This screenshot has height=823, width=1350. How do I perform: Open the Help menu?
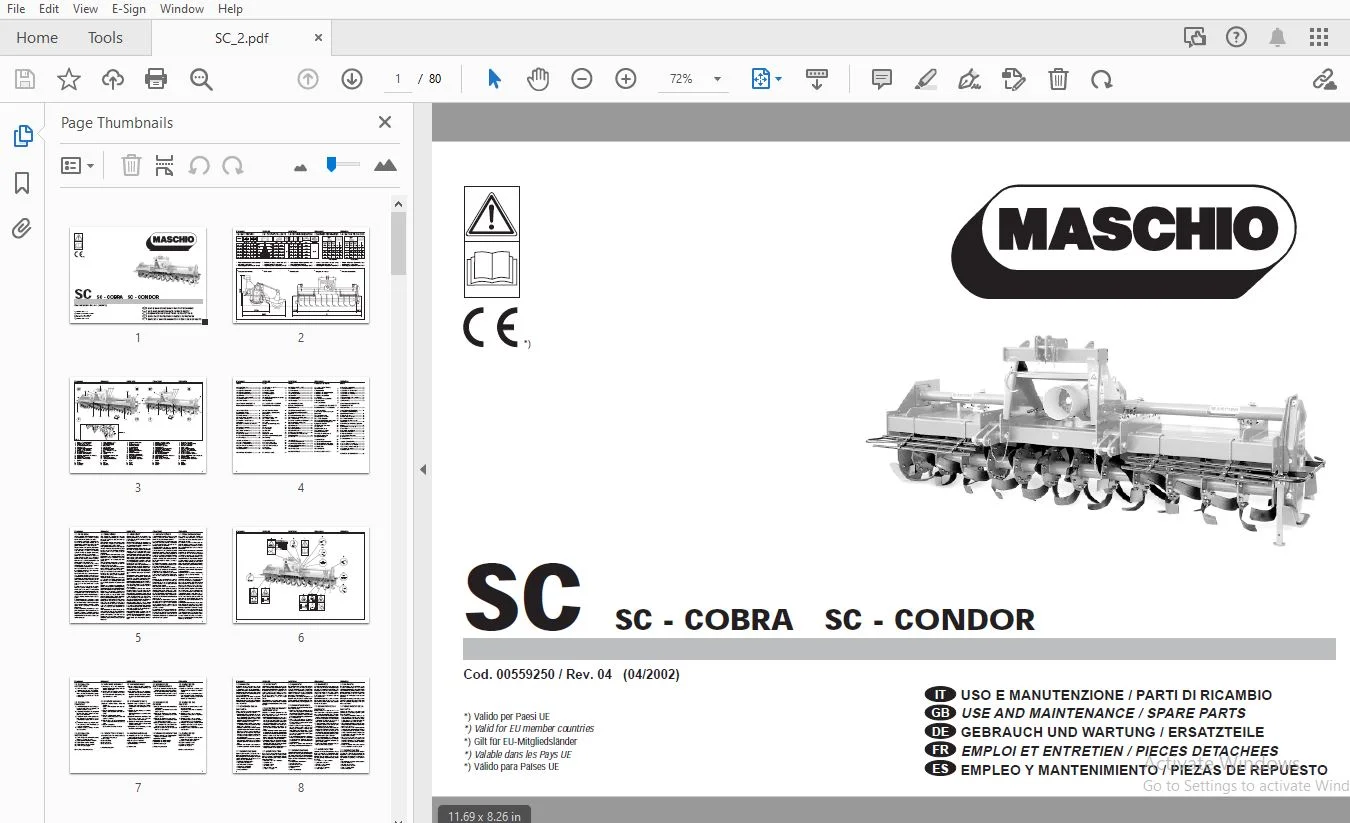(x=230, y=9)
